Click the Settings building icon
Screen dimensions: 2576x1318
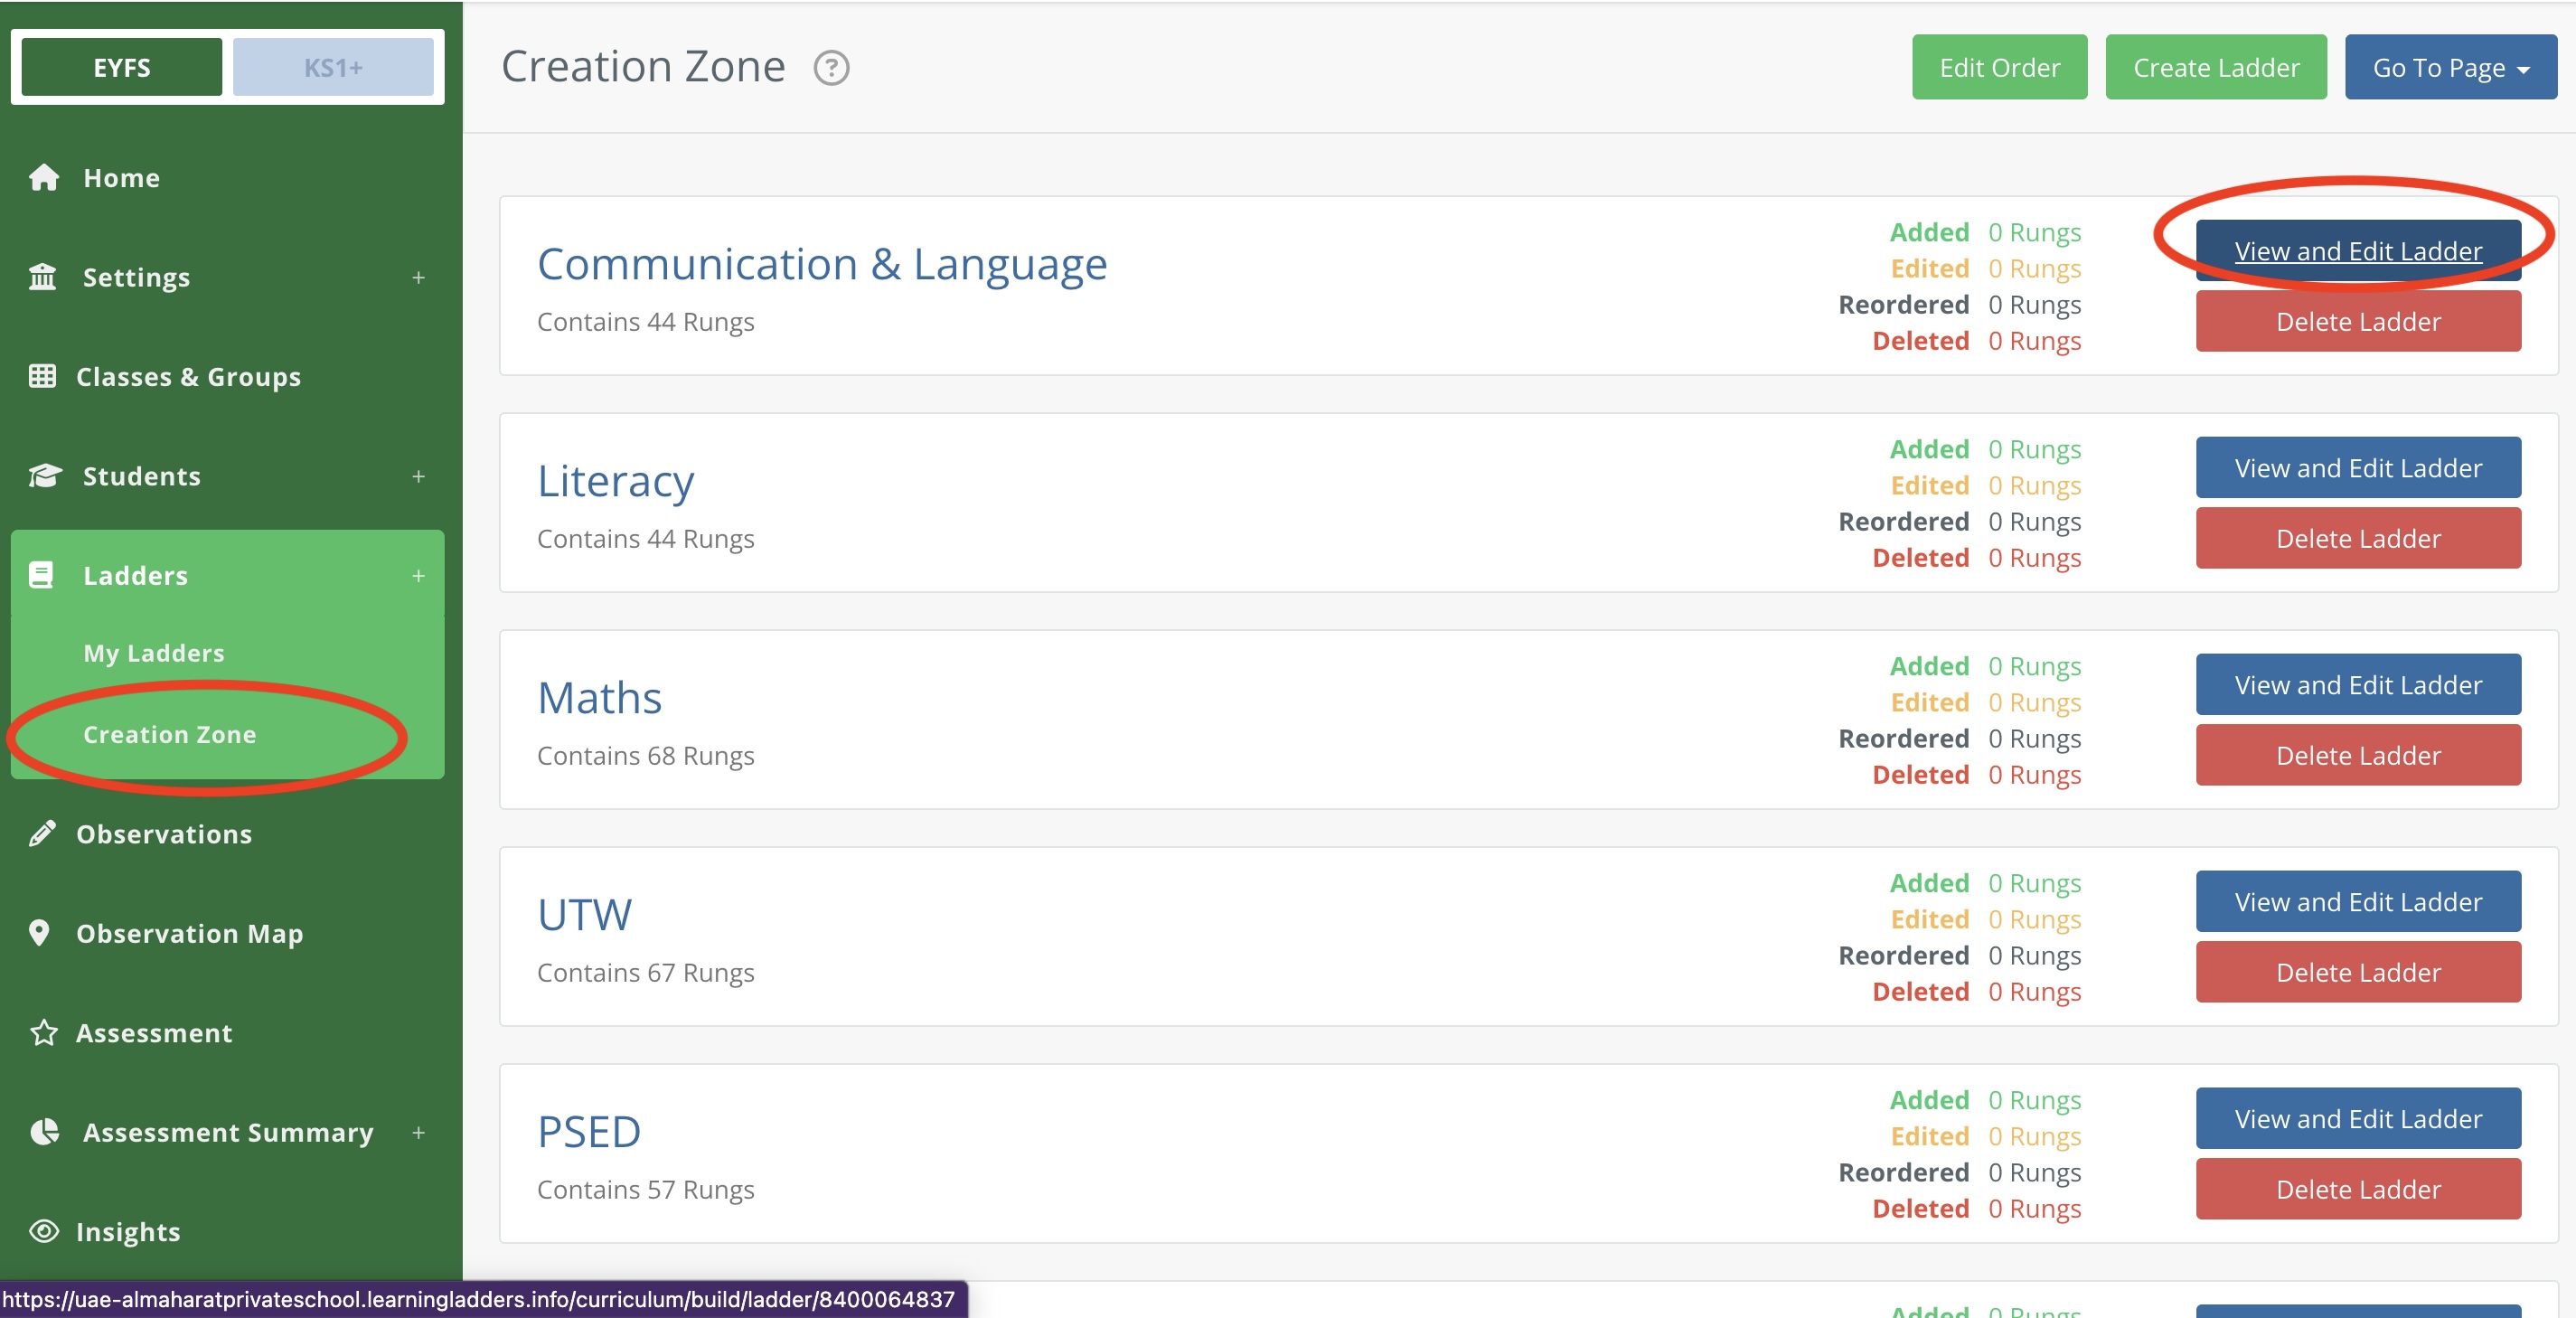(x=42, y=277)
